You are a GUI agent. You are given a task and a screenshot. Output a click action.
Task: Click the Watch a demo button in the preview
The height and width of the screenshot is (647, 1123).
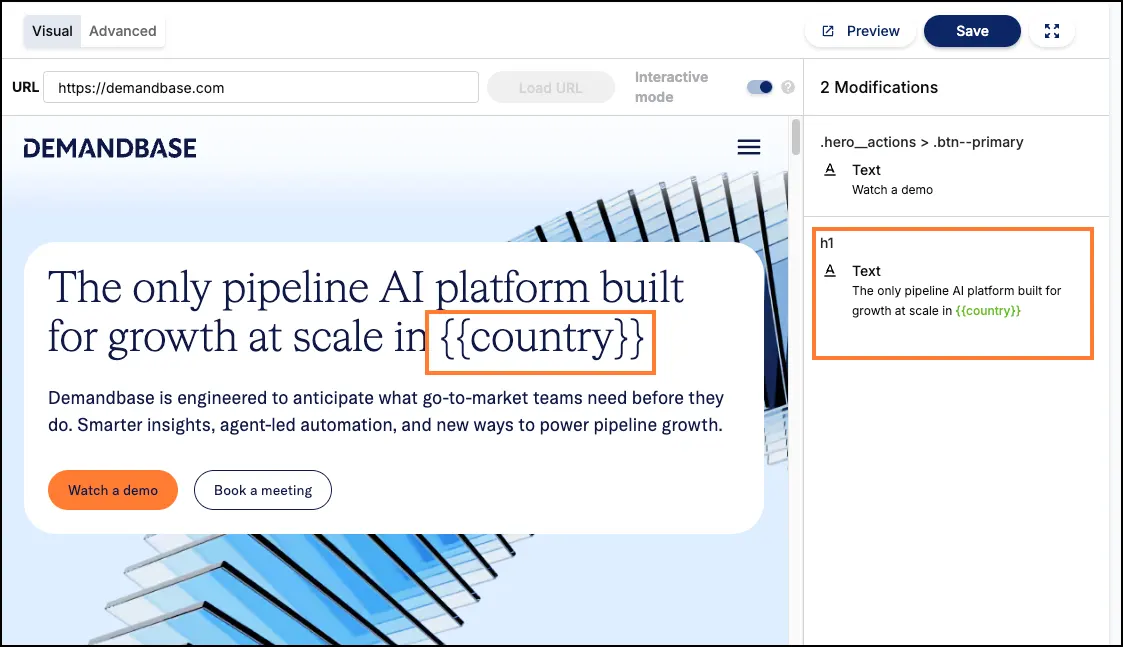[x=112, y=490]
